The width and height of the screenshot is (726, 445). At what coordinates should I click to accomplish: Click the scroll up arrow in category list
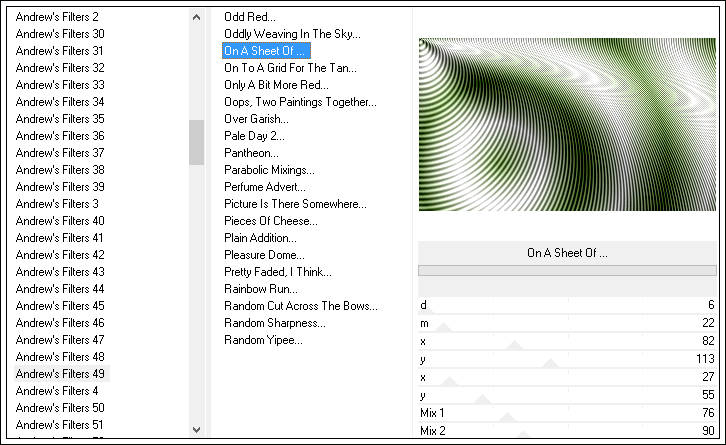(196, 18)
